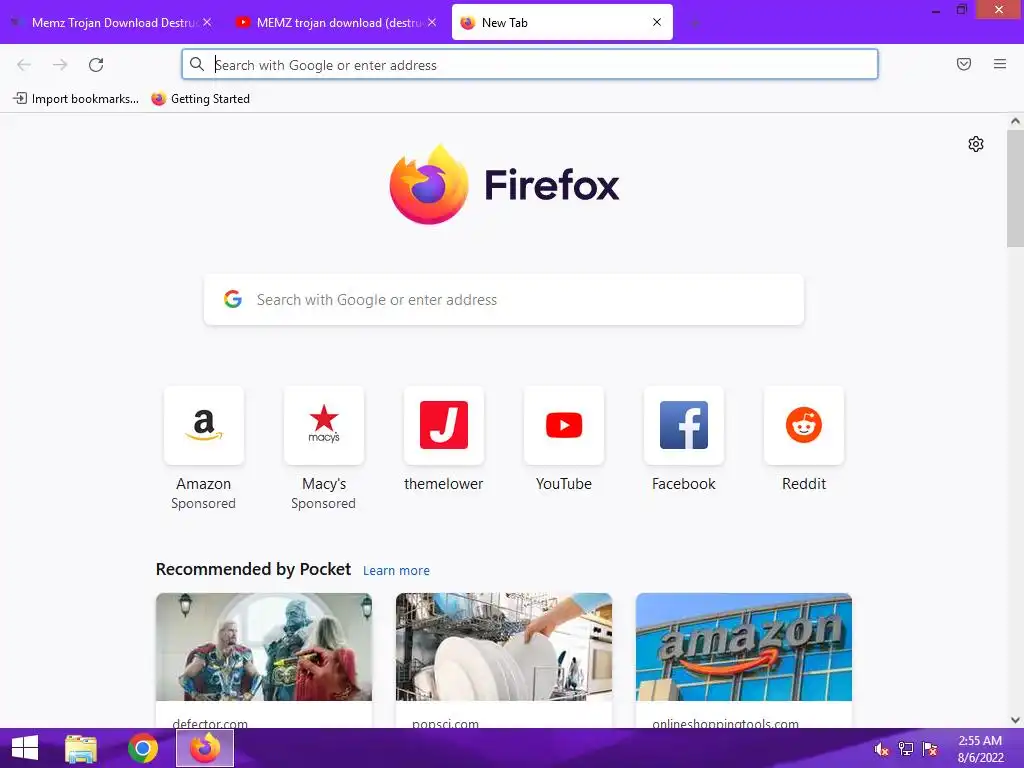Open the Getting Started bookmark
Screen dimensions: 1024x768
click(x=200, y=99)
